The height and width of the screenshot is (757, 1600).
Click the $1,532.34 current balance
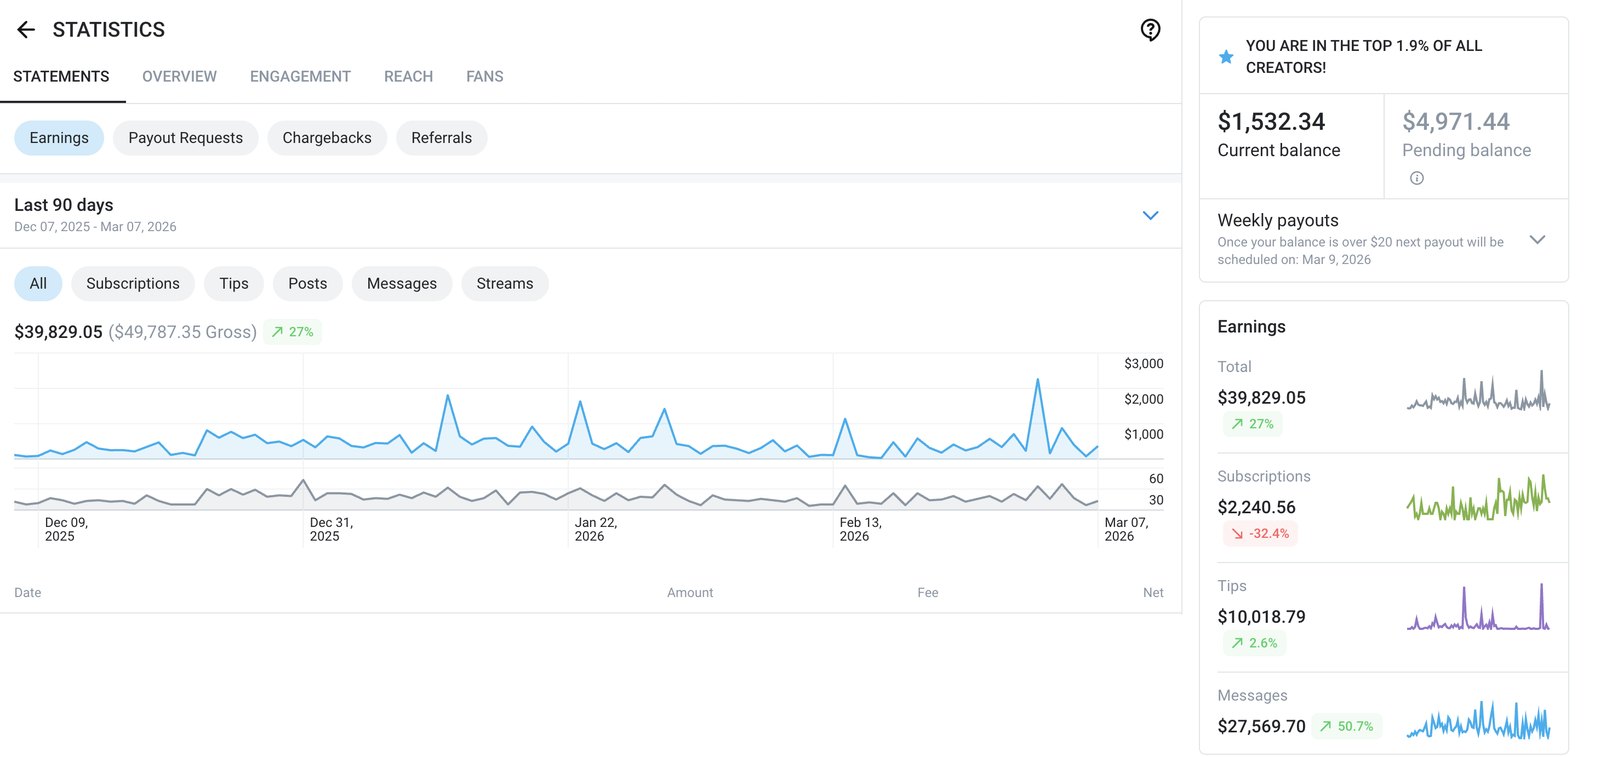(1271, 122)
